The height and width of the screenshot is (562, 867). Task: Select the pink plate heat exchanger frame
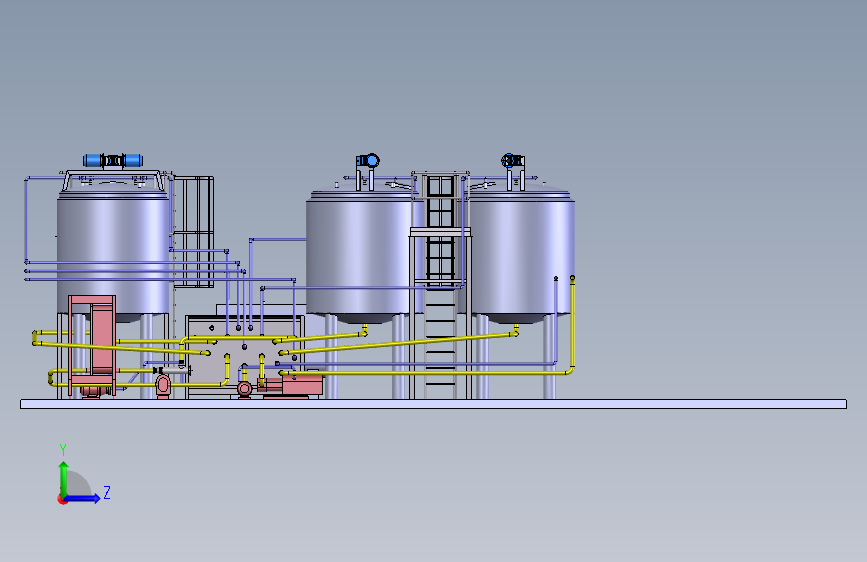pos(92,346)
